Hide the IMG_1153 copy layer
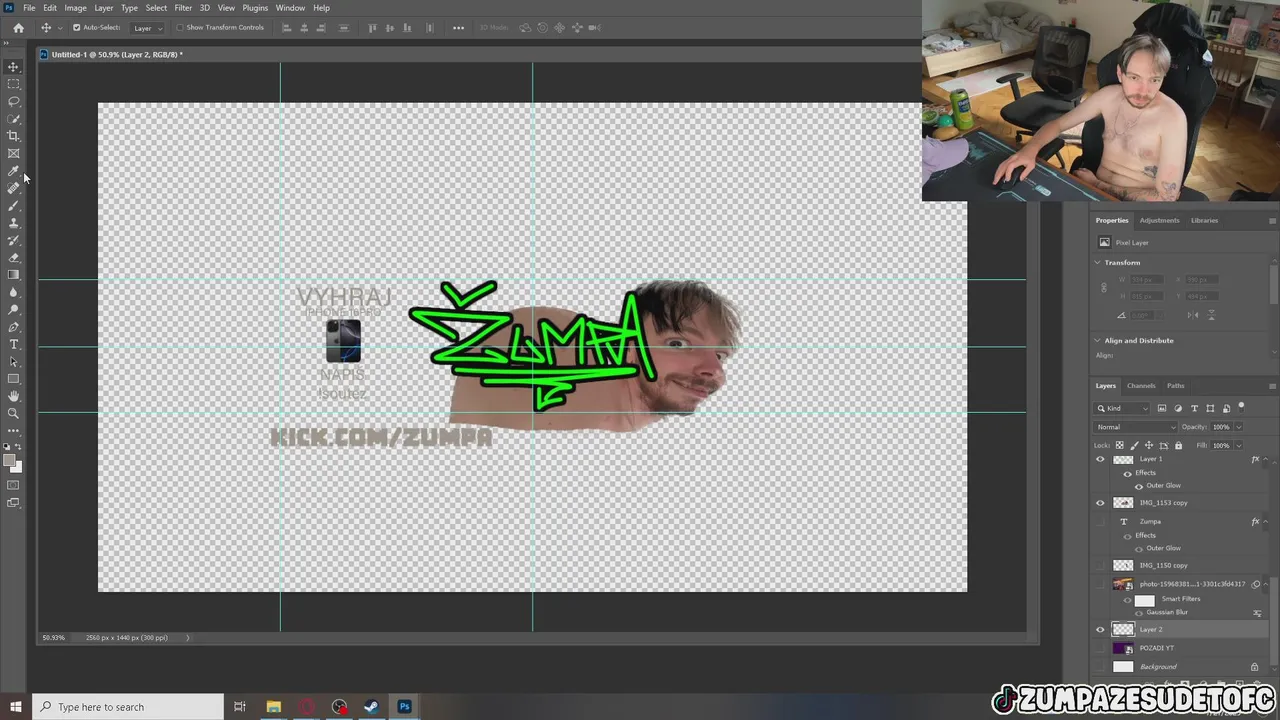Viewport: 1280px width, 720px height. pyautogui.click(x=1100, y=503)
